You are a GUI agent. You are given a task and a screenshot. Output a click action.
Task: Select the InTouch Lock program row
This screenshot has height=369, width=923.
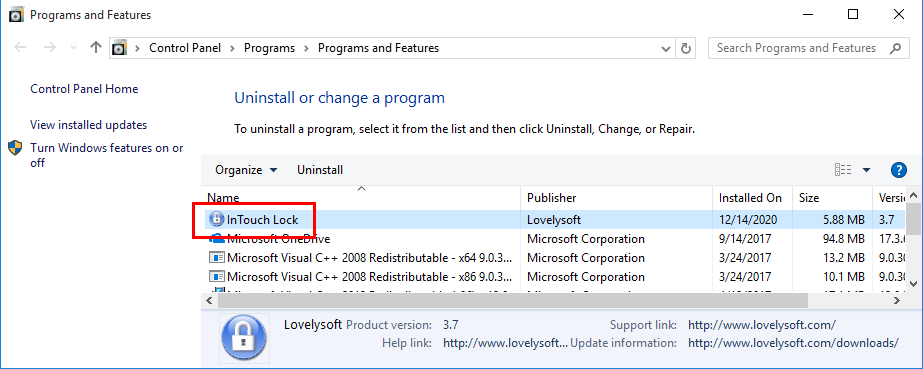554,220
